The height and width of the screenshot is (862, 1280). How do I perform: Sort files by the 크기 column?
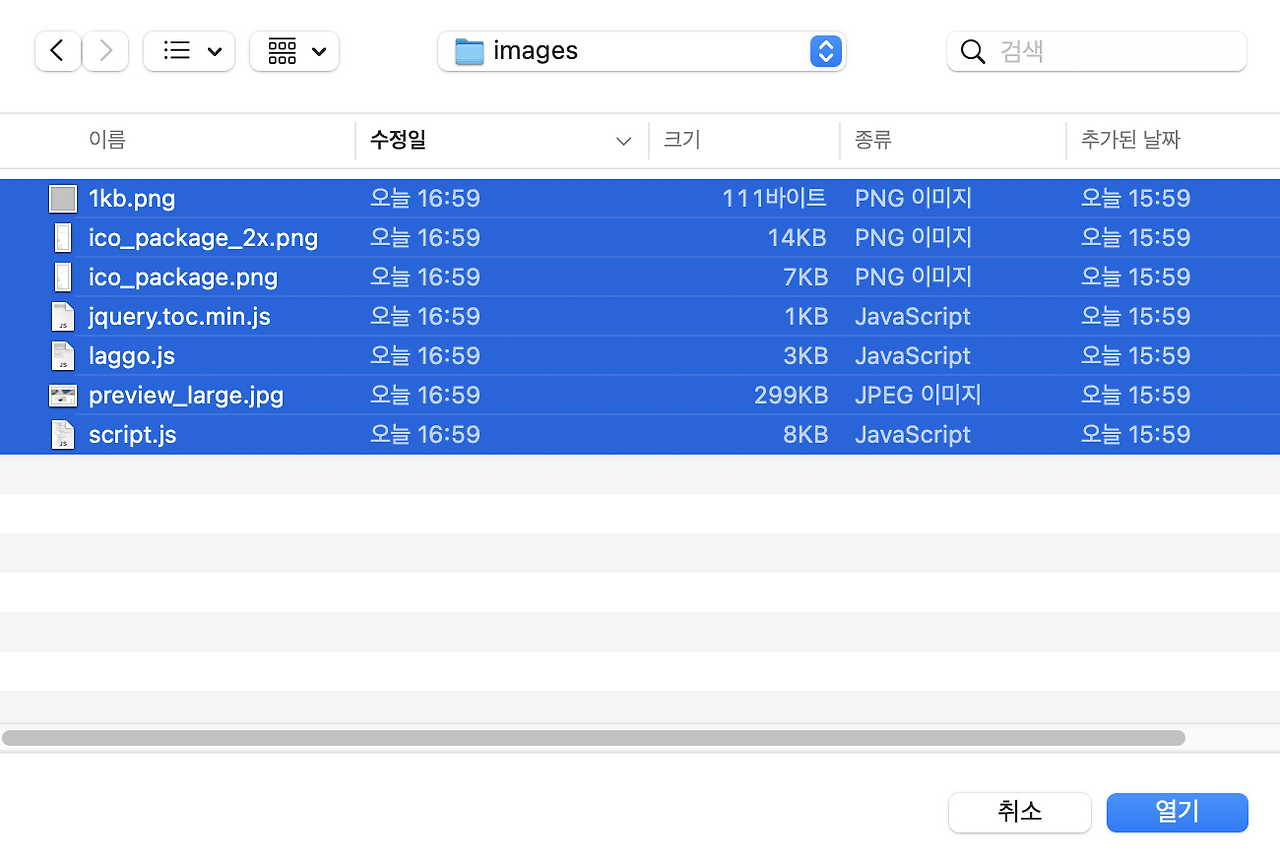[x=681, y=140]
